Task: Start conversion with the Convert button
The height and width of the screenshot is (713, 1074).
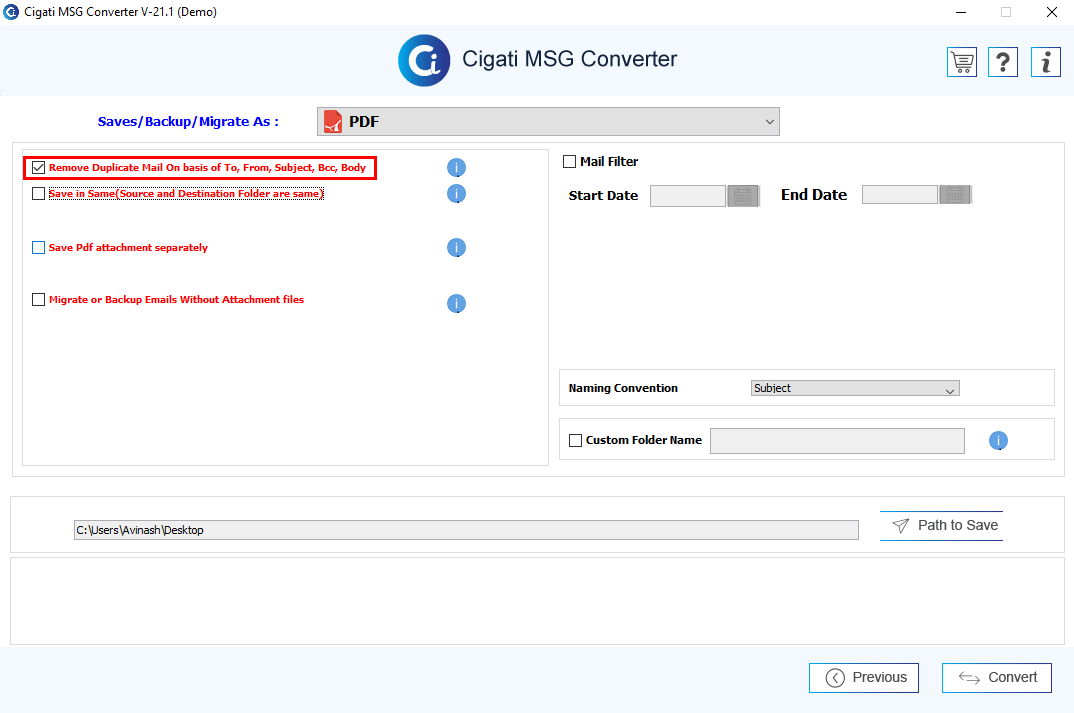Action: [x=997, y=677]
